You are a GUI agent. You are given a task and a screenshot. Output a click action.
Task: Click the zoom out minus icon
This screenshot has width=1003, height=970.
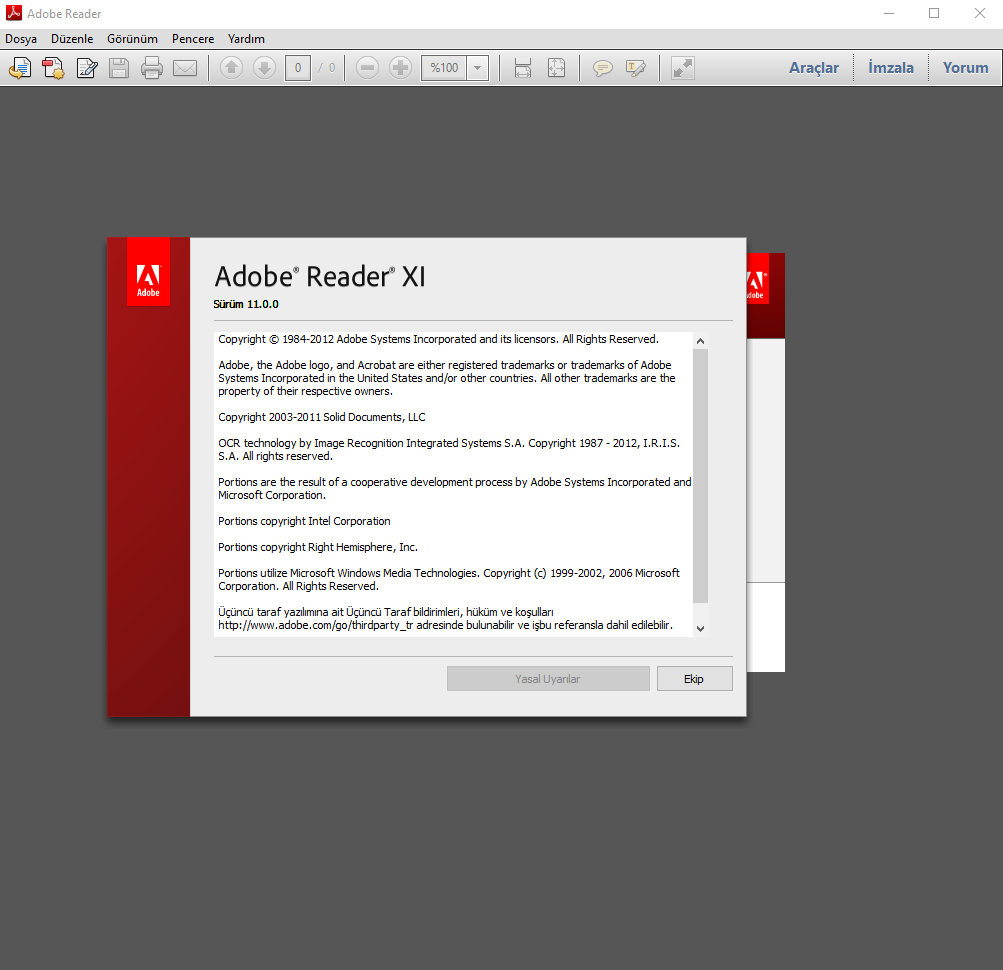pos(367,68)
